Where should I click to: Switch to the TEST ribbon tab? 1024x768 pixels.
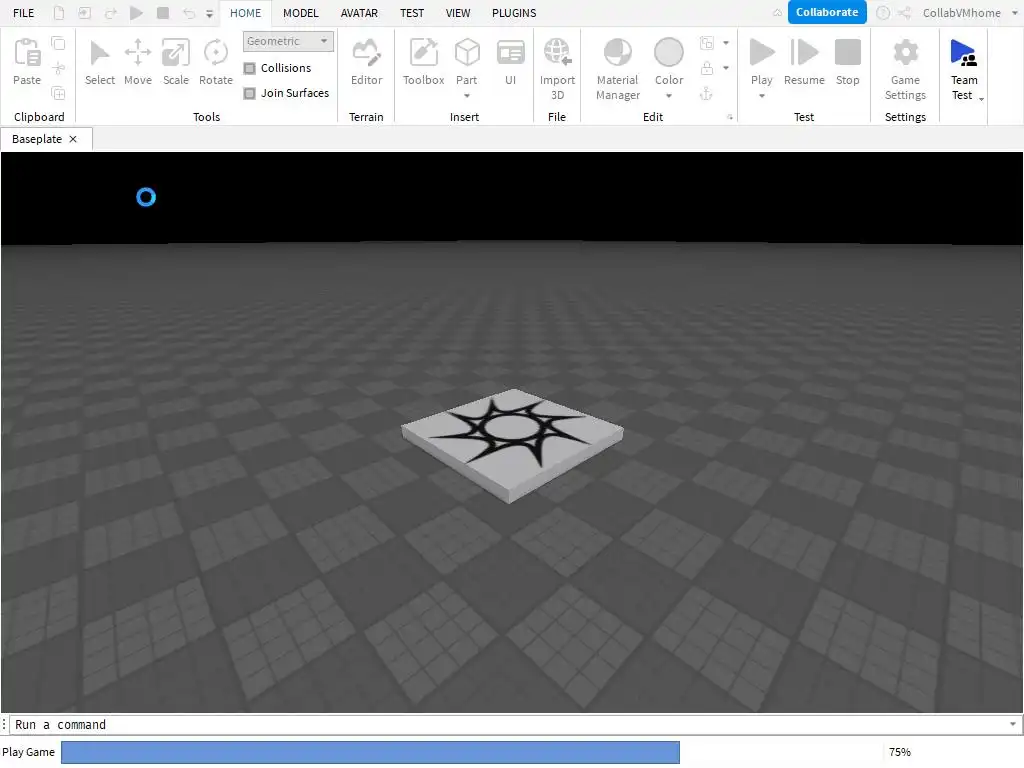[x=412, y=13]
